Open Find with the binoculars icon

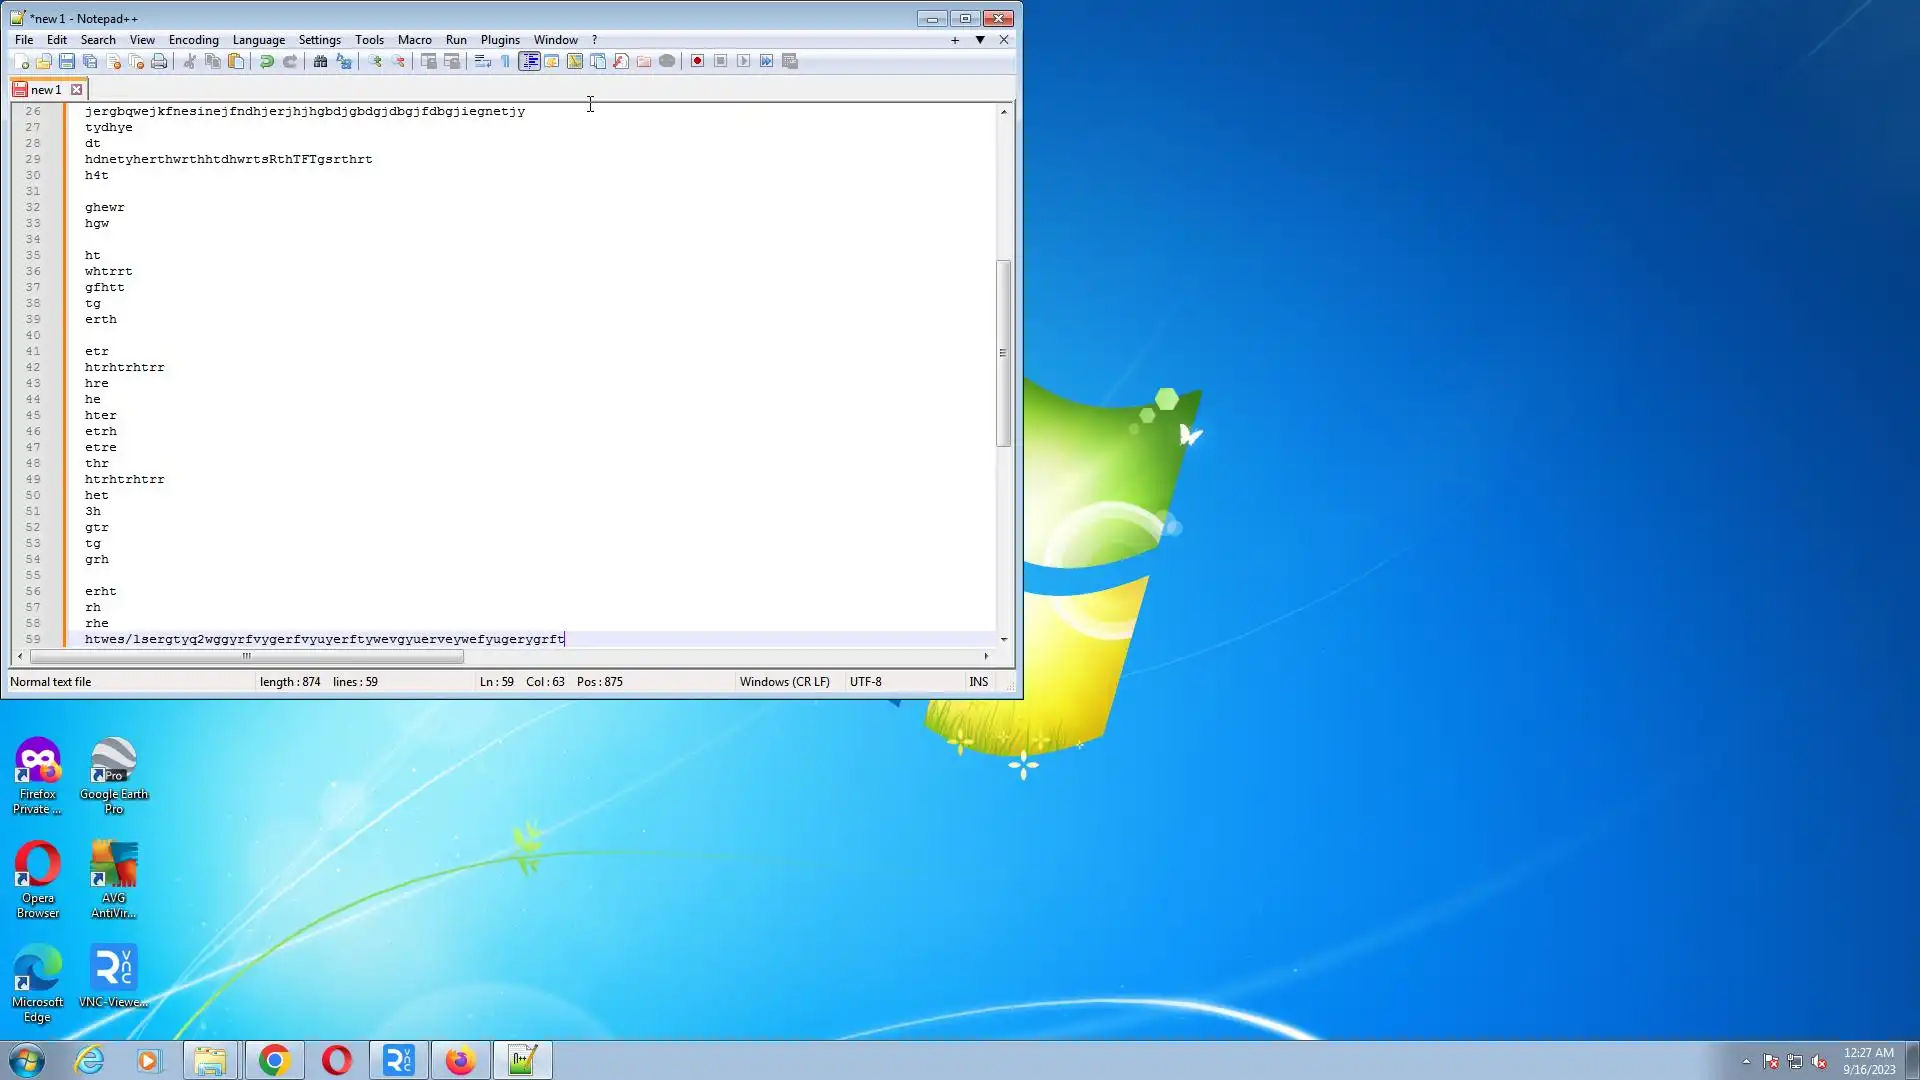coord(320,61)
